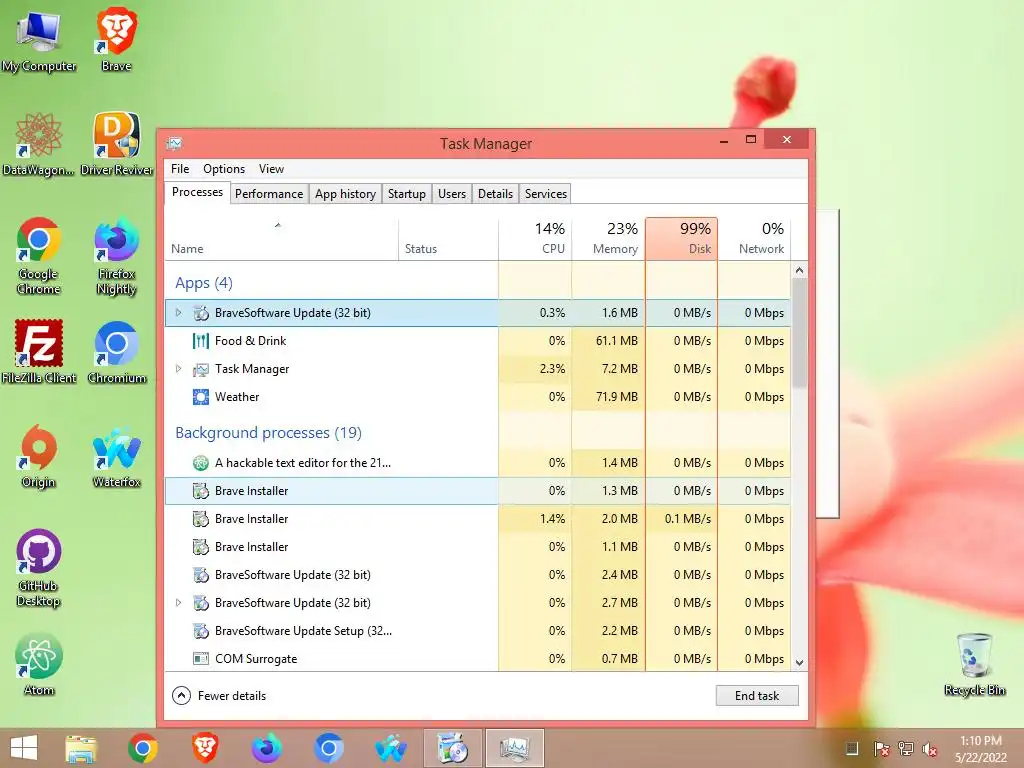Open the Options menu
Screen dimensions: 1024x768
[x=224, y=169]
